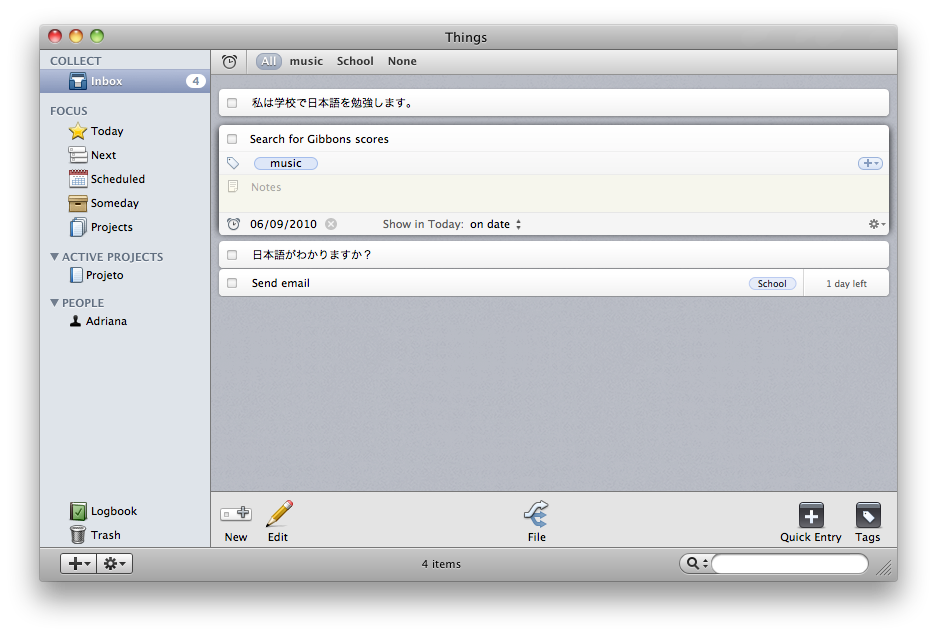The image size is (937, 636).
Task: Check off Send email task
Action: tap(232, 283)
